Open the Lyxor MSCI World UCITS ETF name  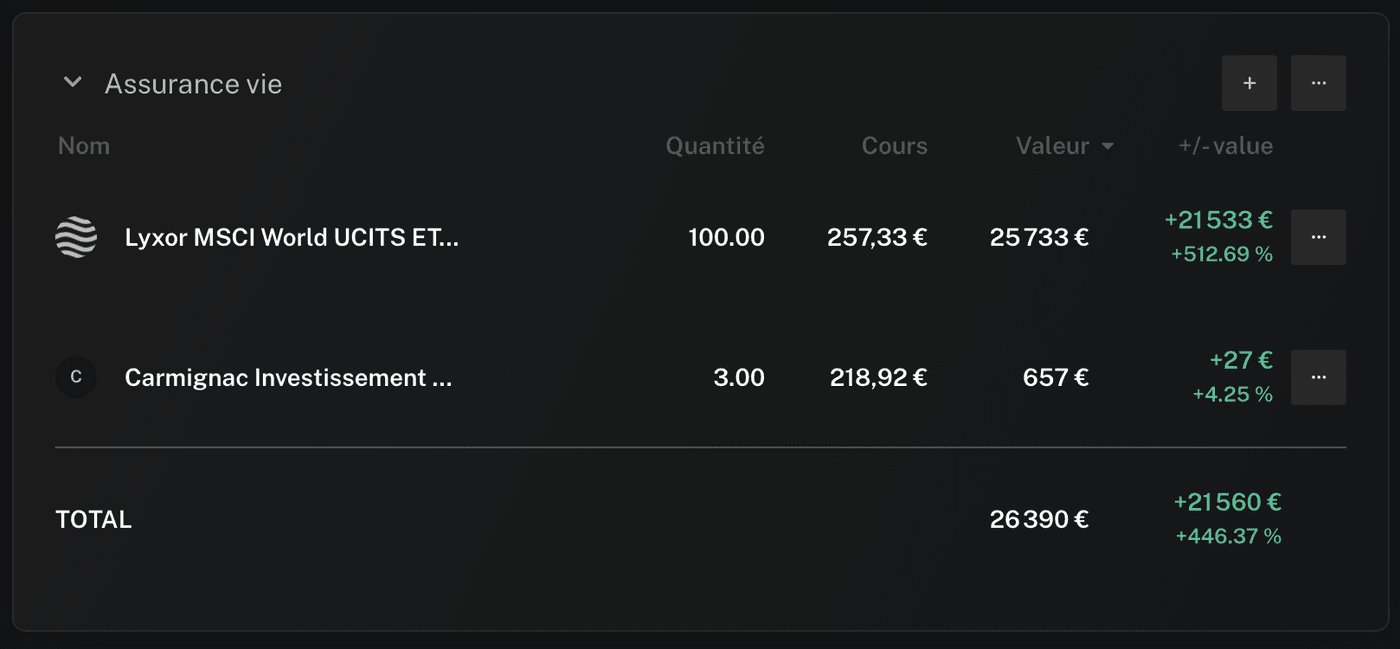click(x=291, y=238)
